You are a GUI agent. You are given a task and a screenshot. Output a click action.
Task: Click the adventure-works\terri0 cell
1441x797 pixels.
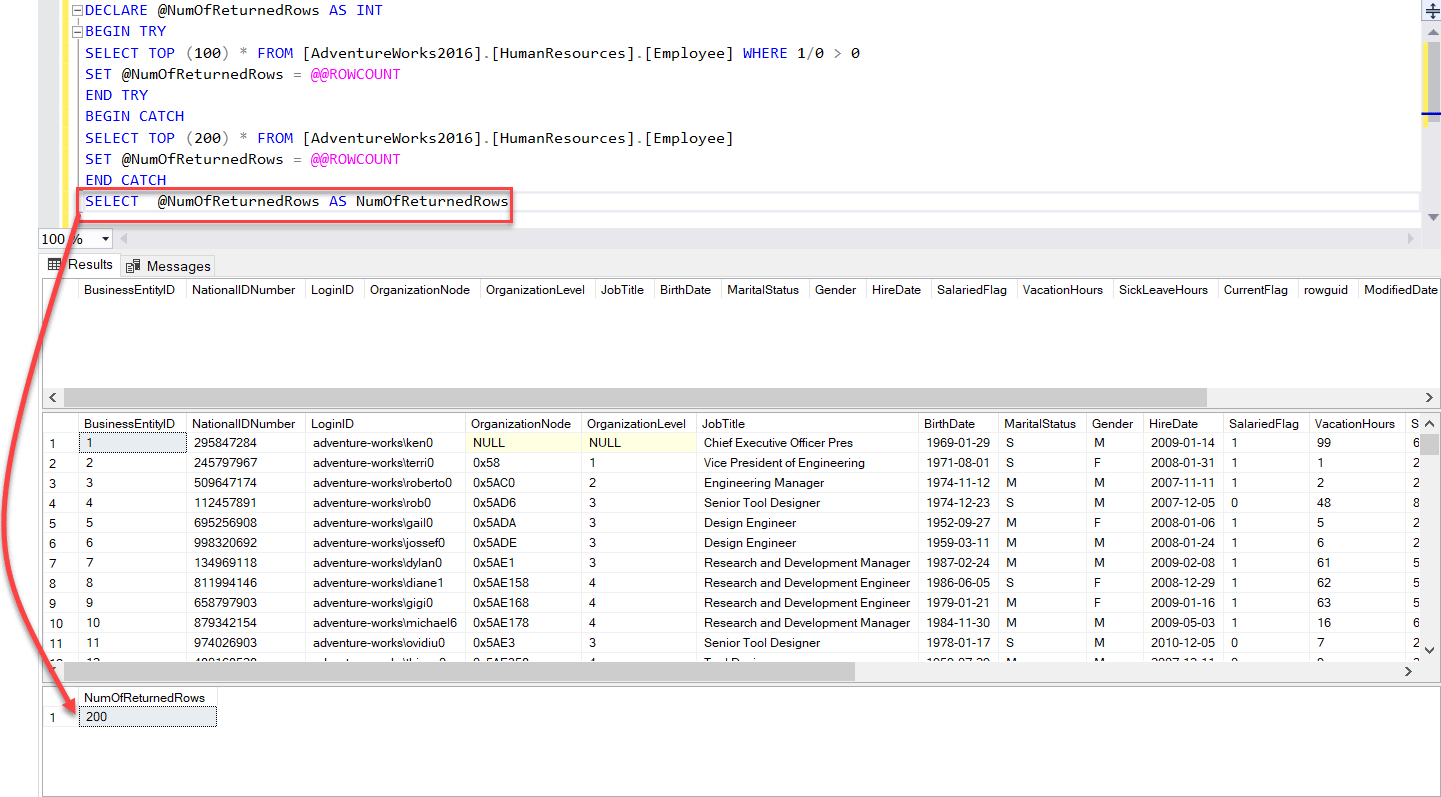pyautogui.click(x=385, y=463)
